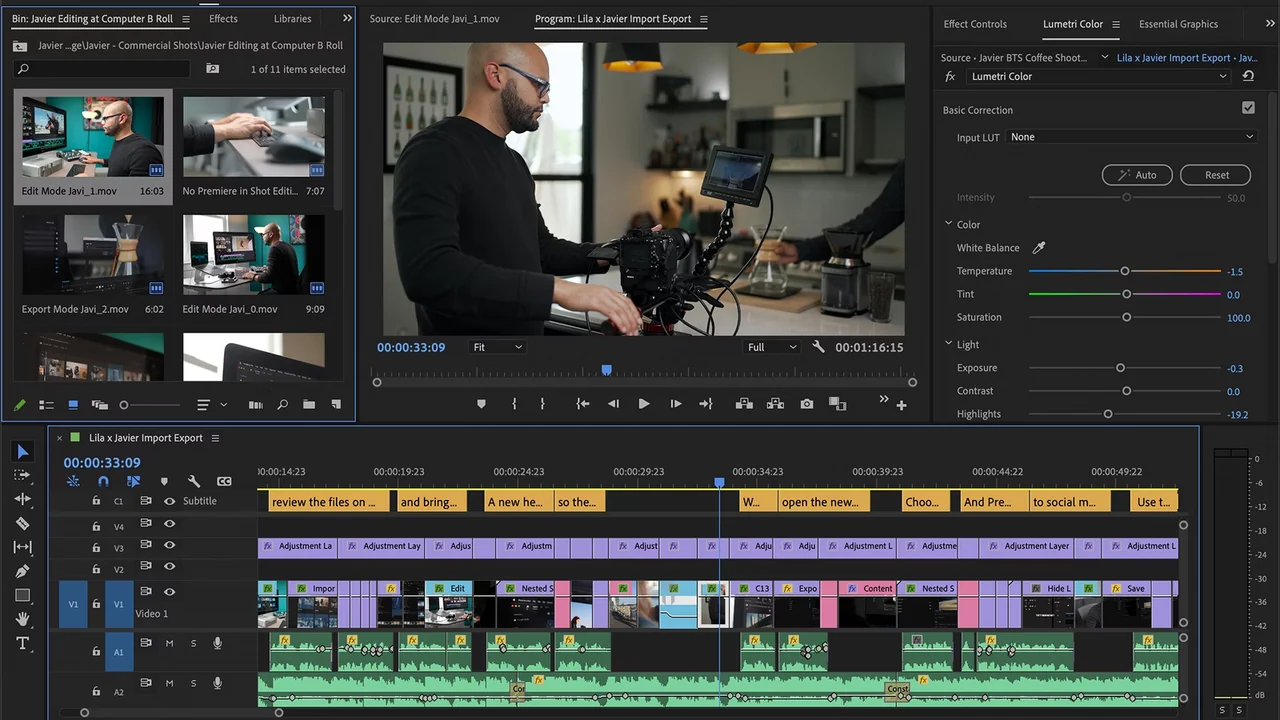Select the Razor tool
1280x720 pixels.
[23, 523]
